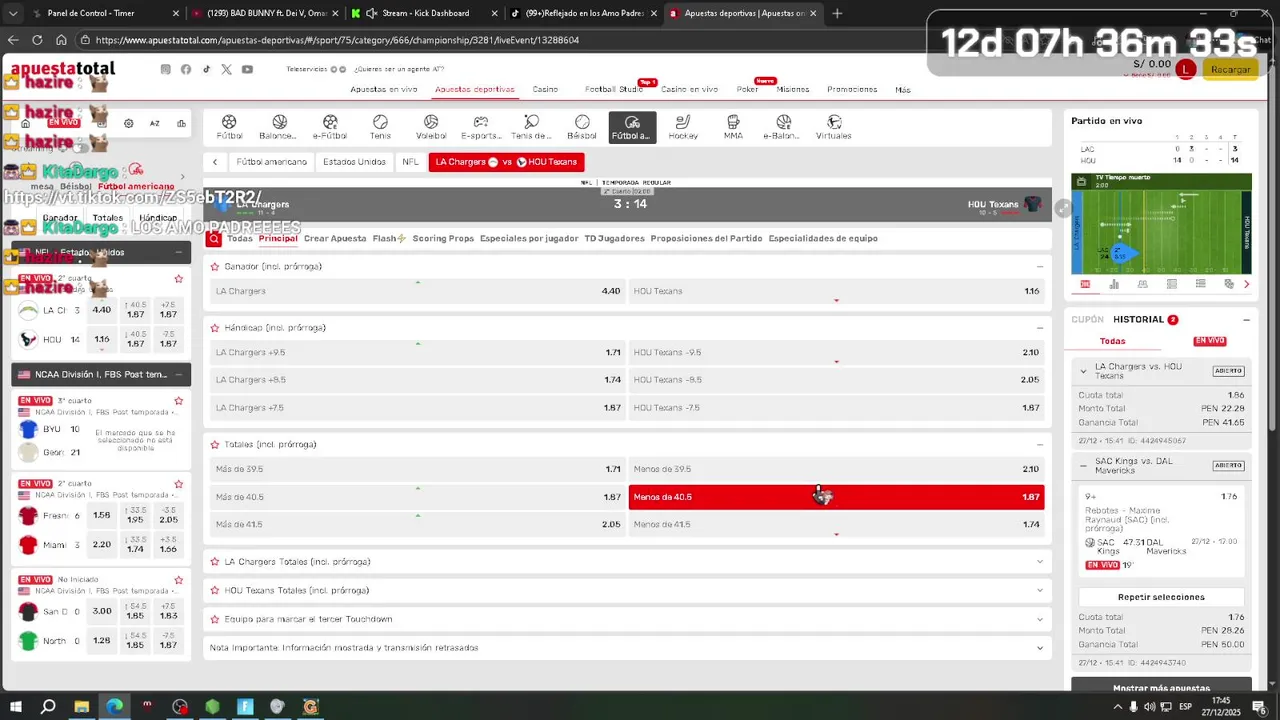This screenshot has width=1280, height=720.
Task: Select the MMA sport icon
Action: pyautogui.click(x=733, y=127)
